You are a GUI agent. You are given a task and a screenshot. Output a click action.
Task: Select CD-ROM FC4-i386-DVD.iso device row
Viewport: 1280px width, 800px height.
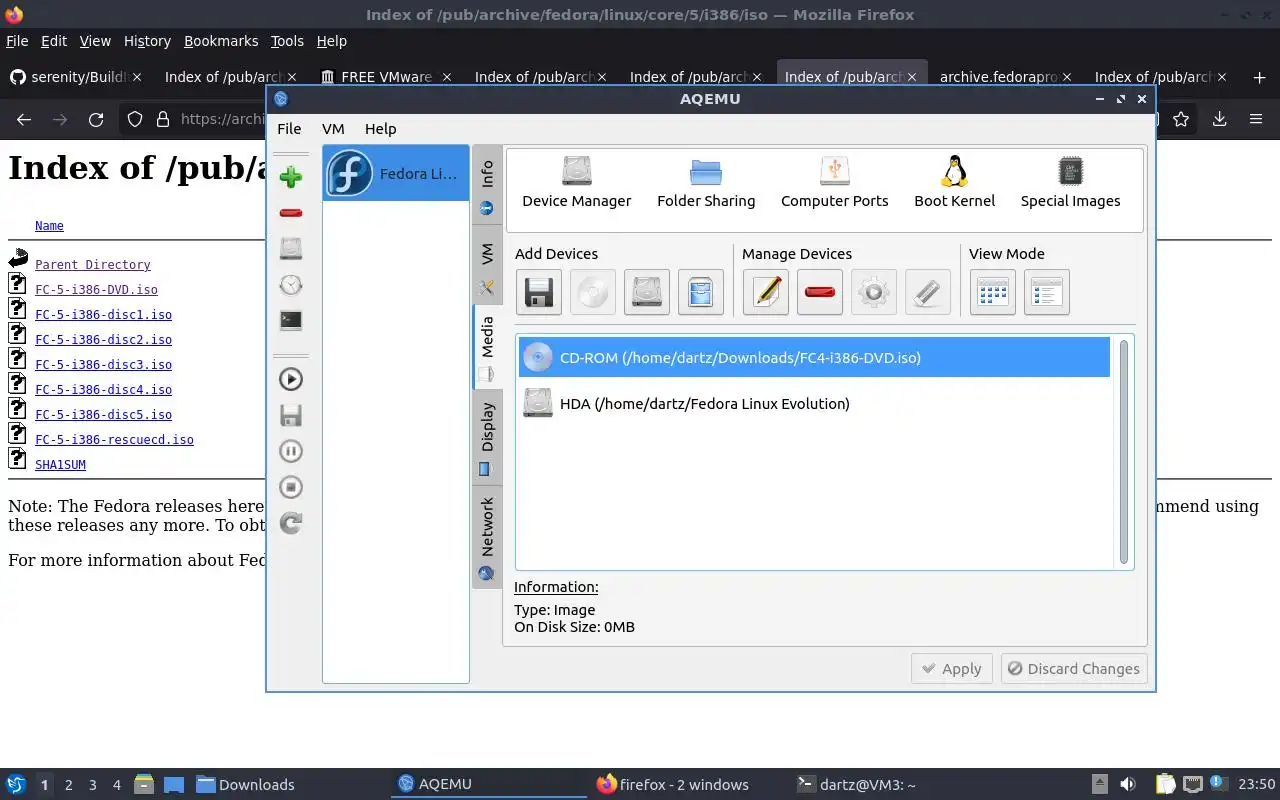pos(814,357)
